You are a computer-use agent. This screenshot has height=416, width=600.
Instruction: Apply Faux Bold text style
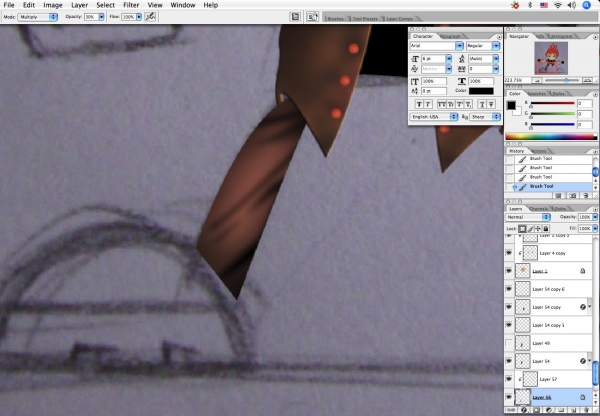click(x=419, y=104)
